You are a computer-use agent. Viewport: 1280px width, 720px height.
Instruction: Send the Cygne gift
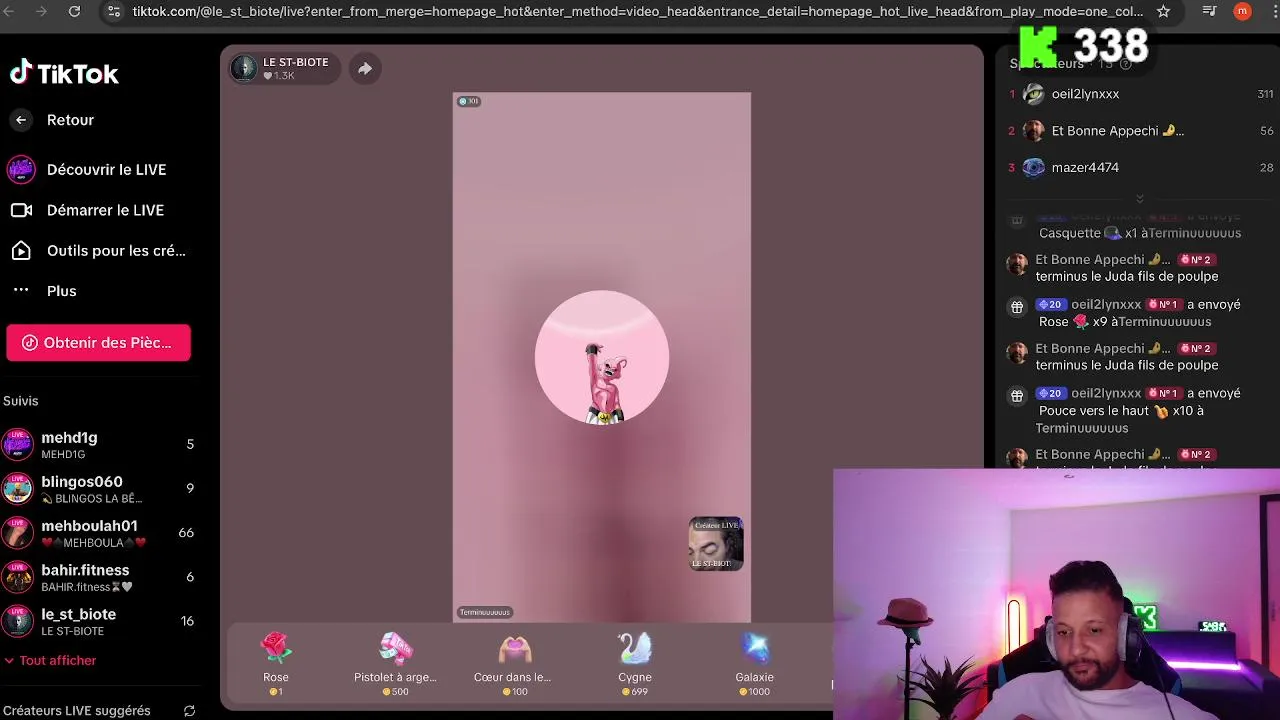635,664
